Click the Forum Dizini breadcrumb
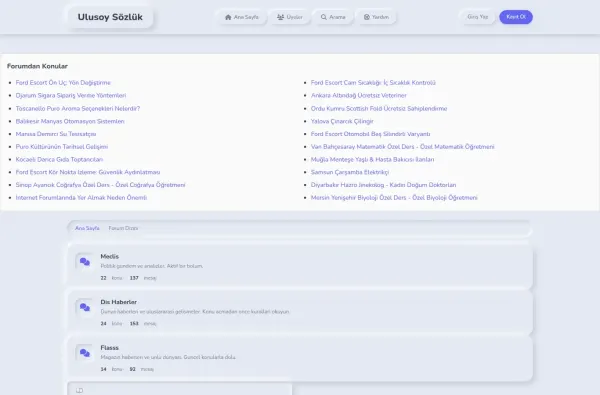Image resolution: width=600 pixels, height=395 pixels. click(123, 228)
